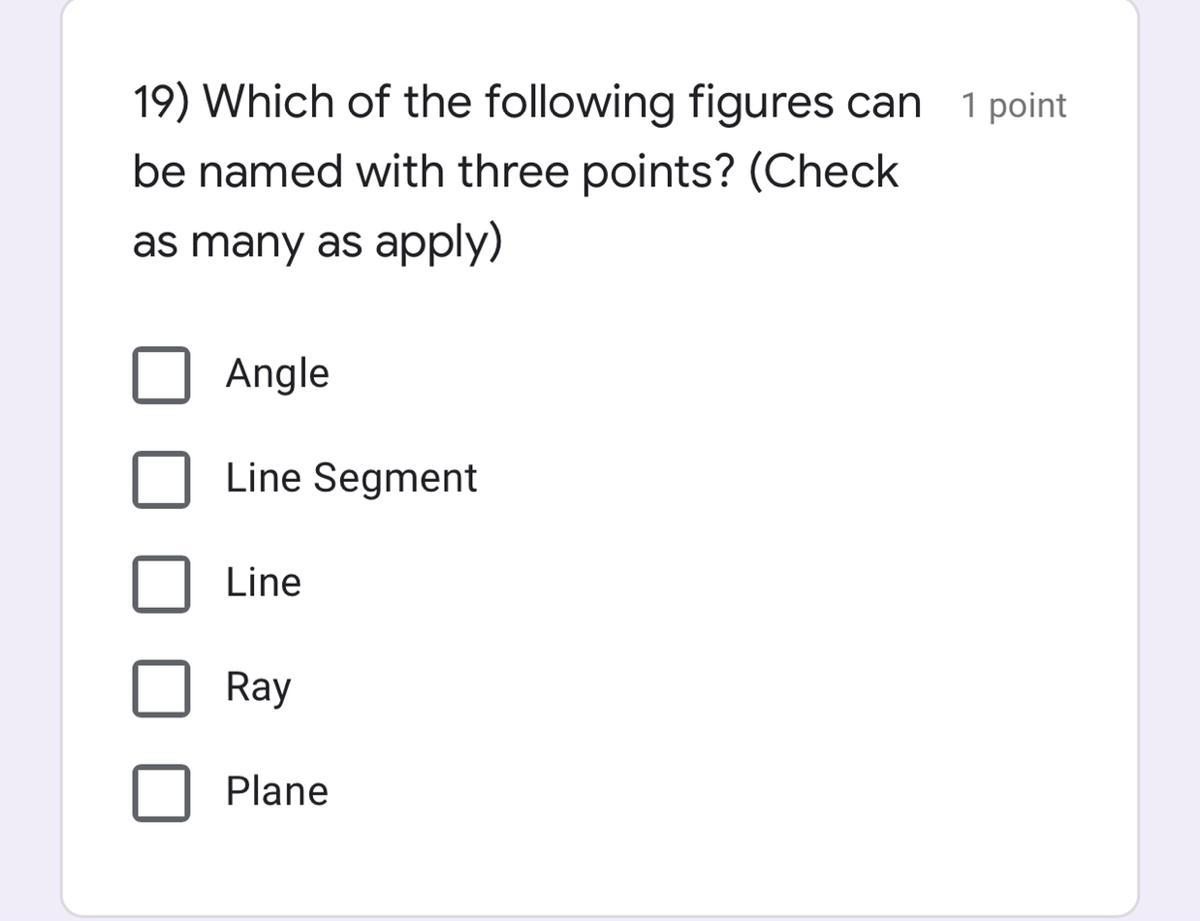Click the "Plane" option label text

[277, 791]
